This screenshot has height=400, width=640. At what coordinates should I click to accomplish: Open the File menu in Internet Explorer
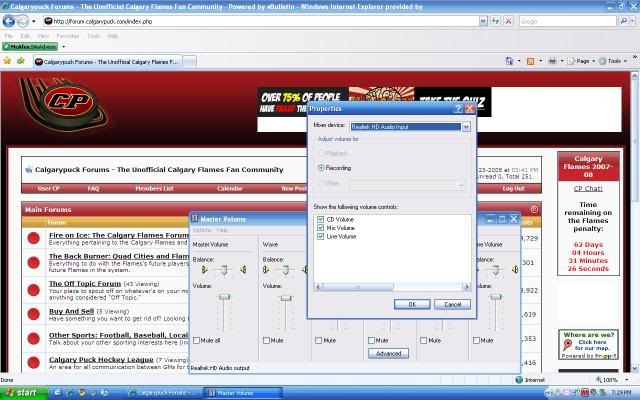[9, 36]
